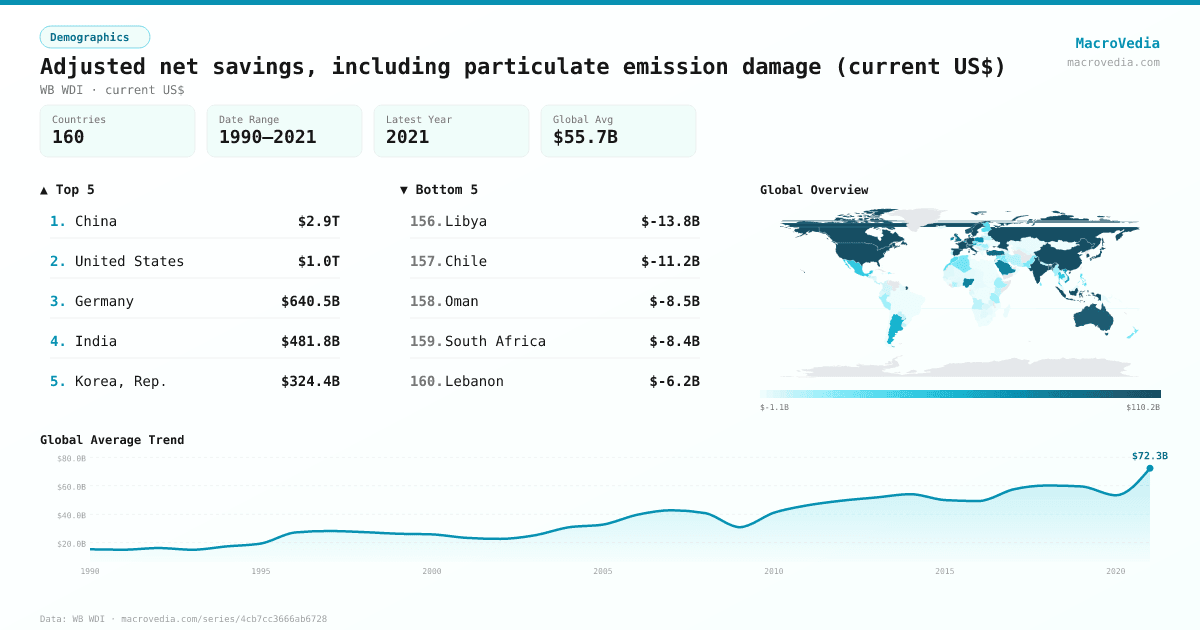Click the Date Range 1990–2021 card
This screenshot has height=630, width=1200.
284,130
